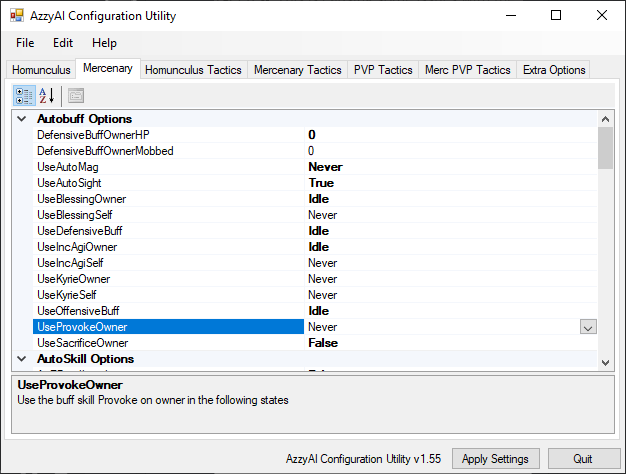
Task: Select the UseKyrieSelf property
Action: [x=168, y=295]
